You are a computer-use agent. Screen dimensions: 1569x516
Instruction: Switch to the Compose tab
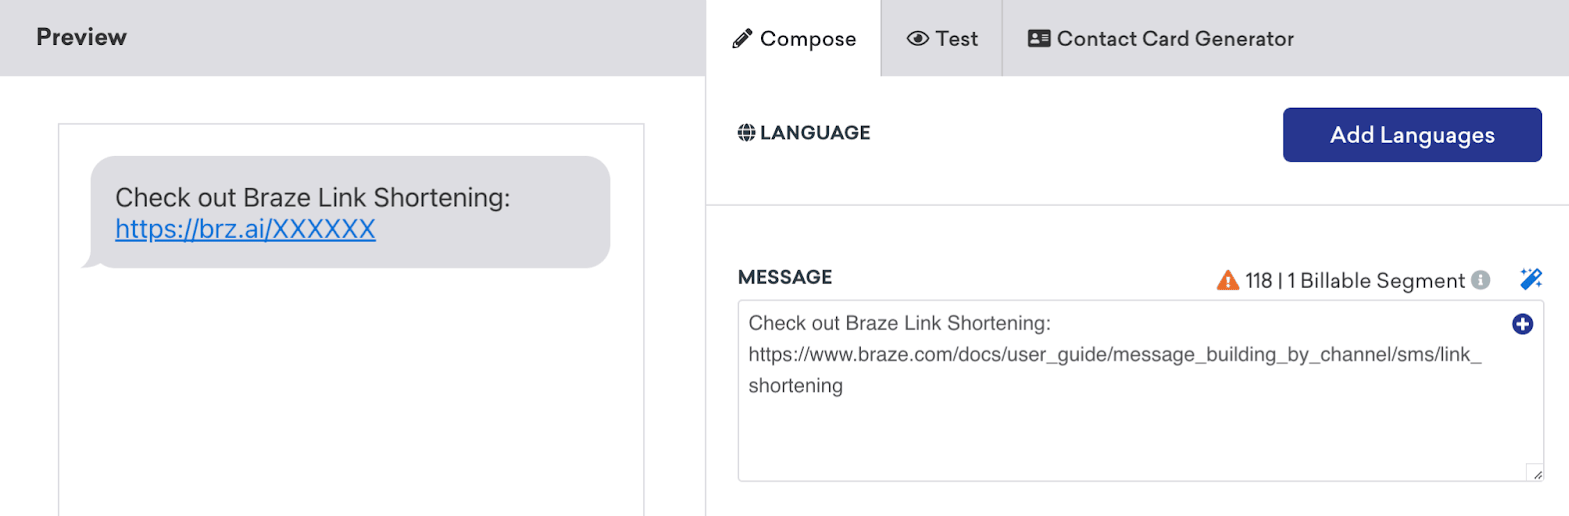[795, 39]
